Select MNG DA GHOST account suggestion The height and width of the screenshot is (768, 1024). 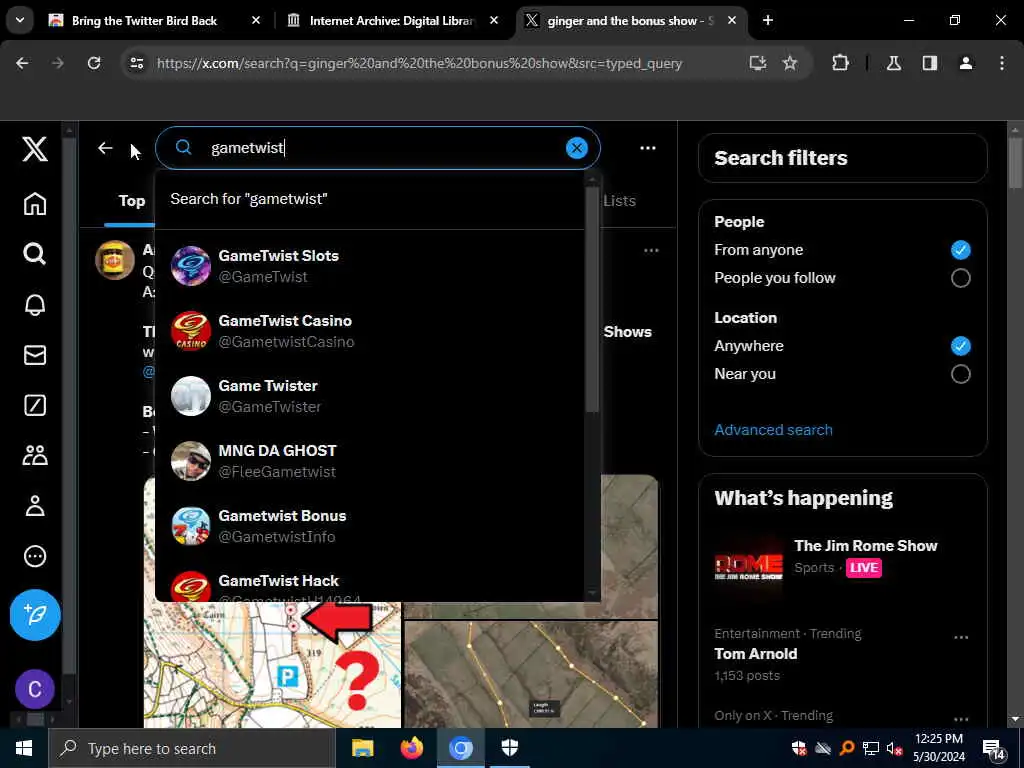tap(370, 461)
